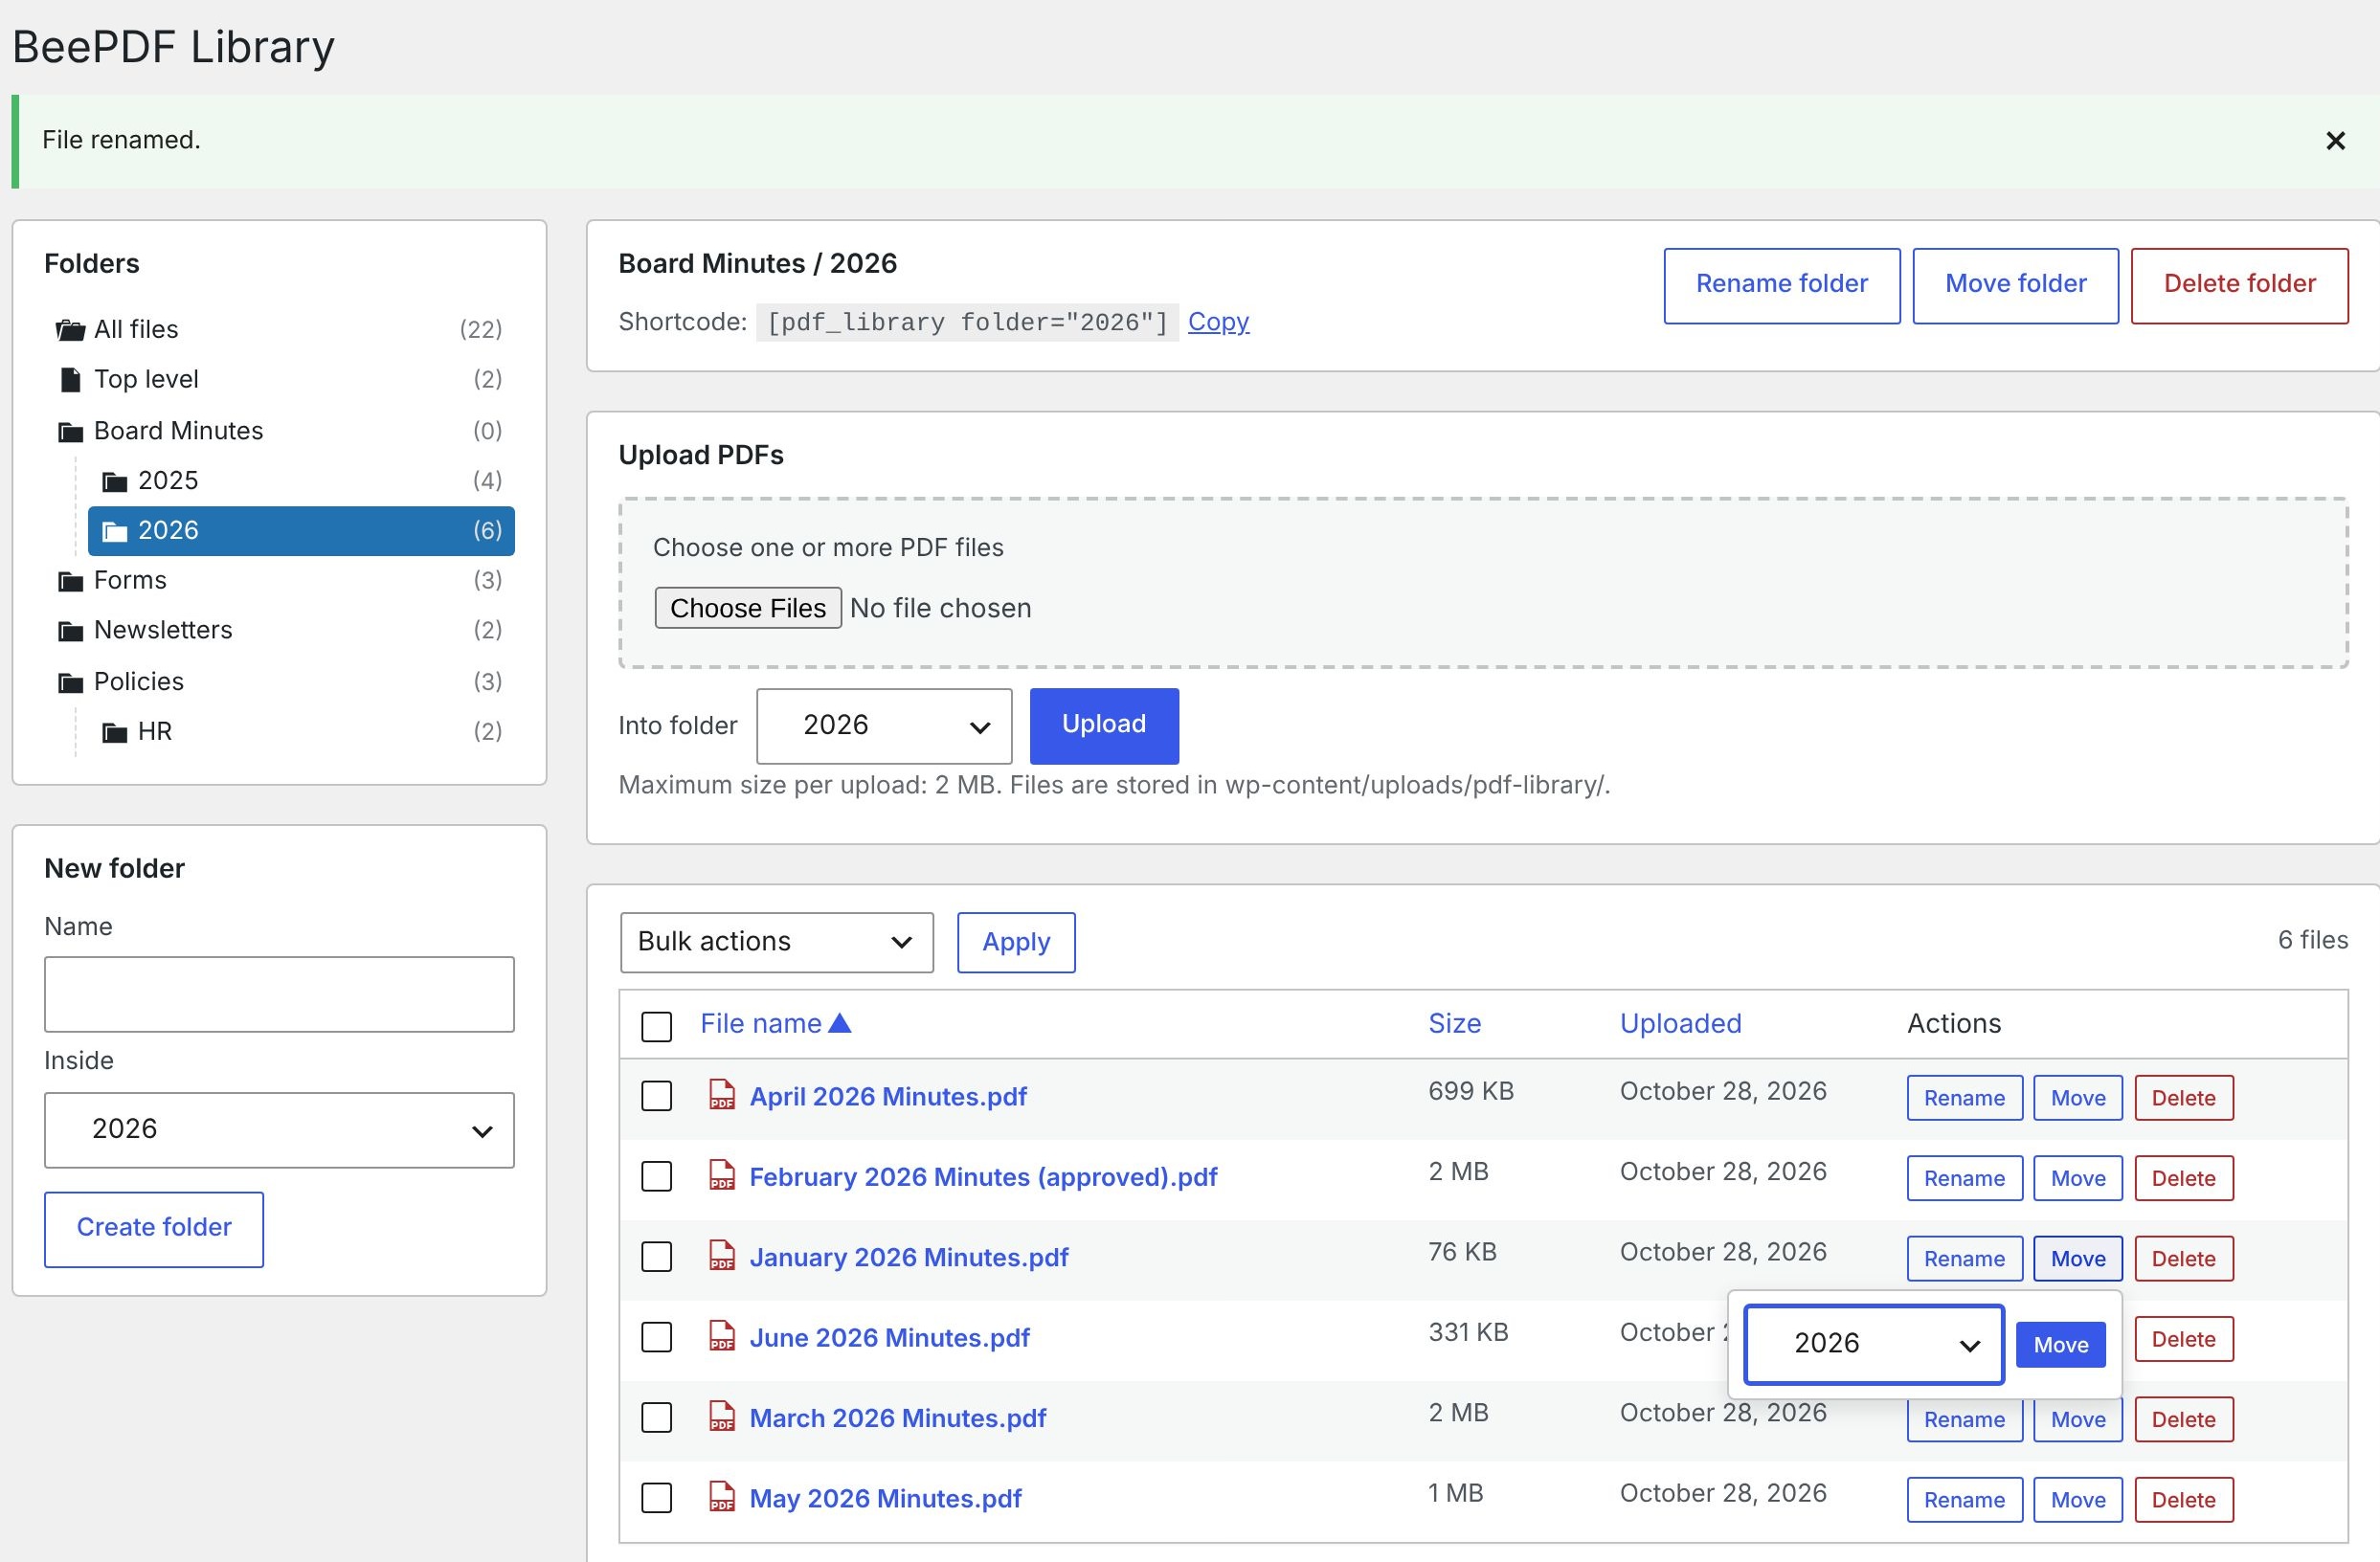Sort the file list by Size
The height and width of the screenshot is (1562, 2380).
(1454, 1023)
